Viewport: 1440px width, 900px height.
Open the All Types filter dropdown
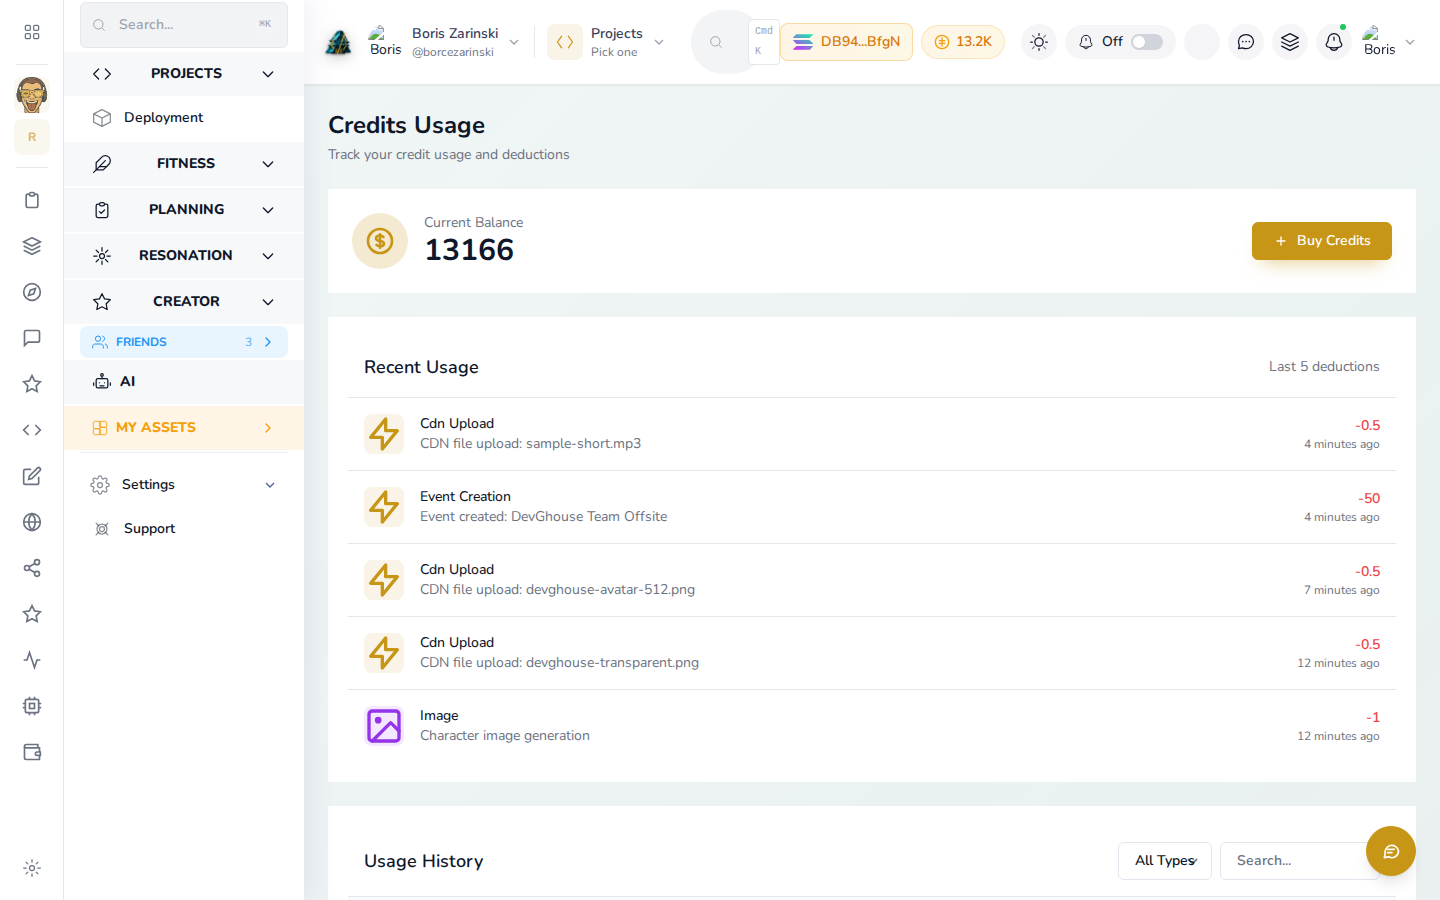tap(1165, 861)
